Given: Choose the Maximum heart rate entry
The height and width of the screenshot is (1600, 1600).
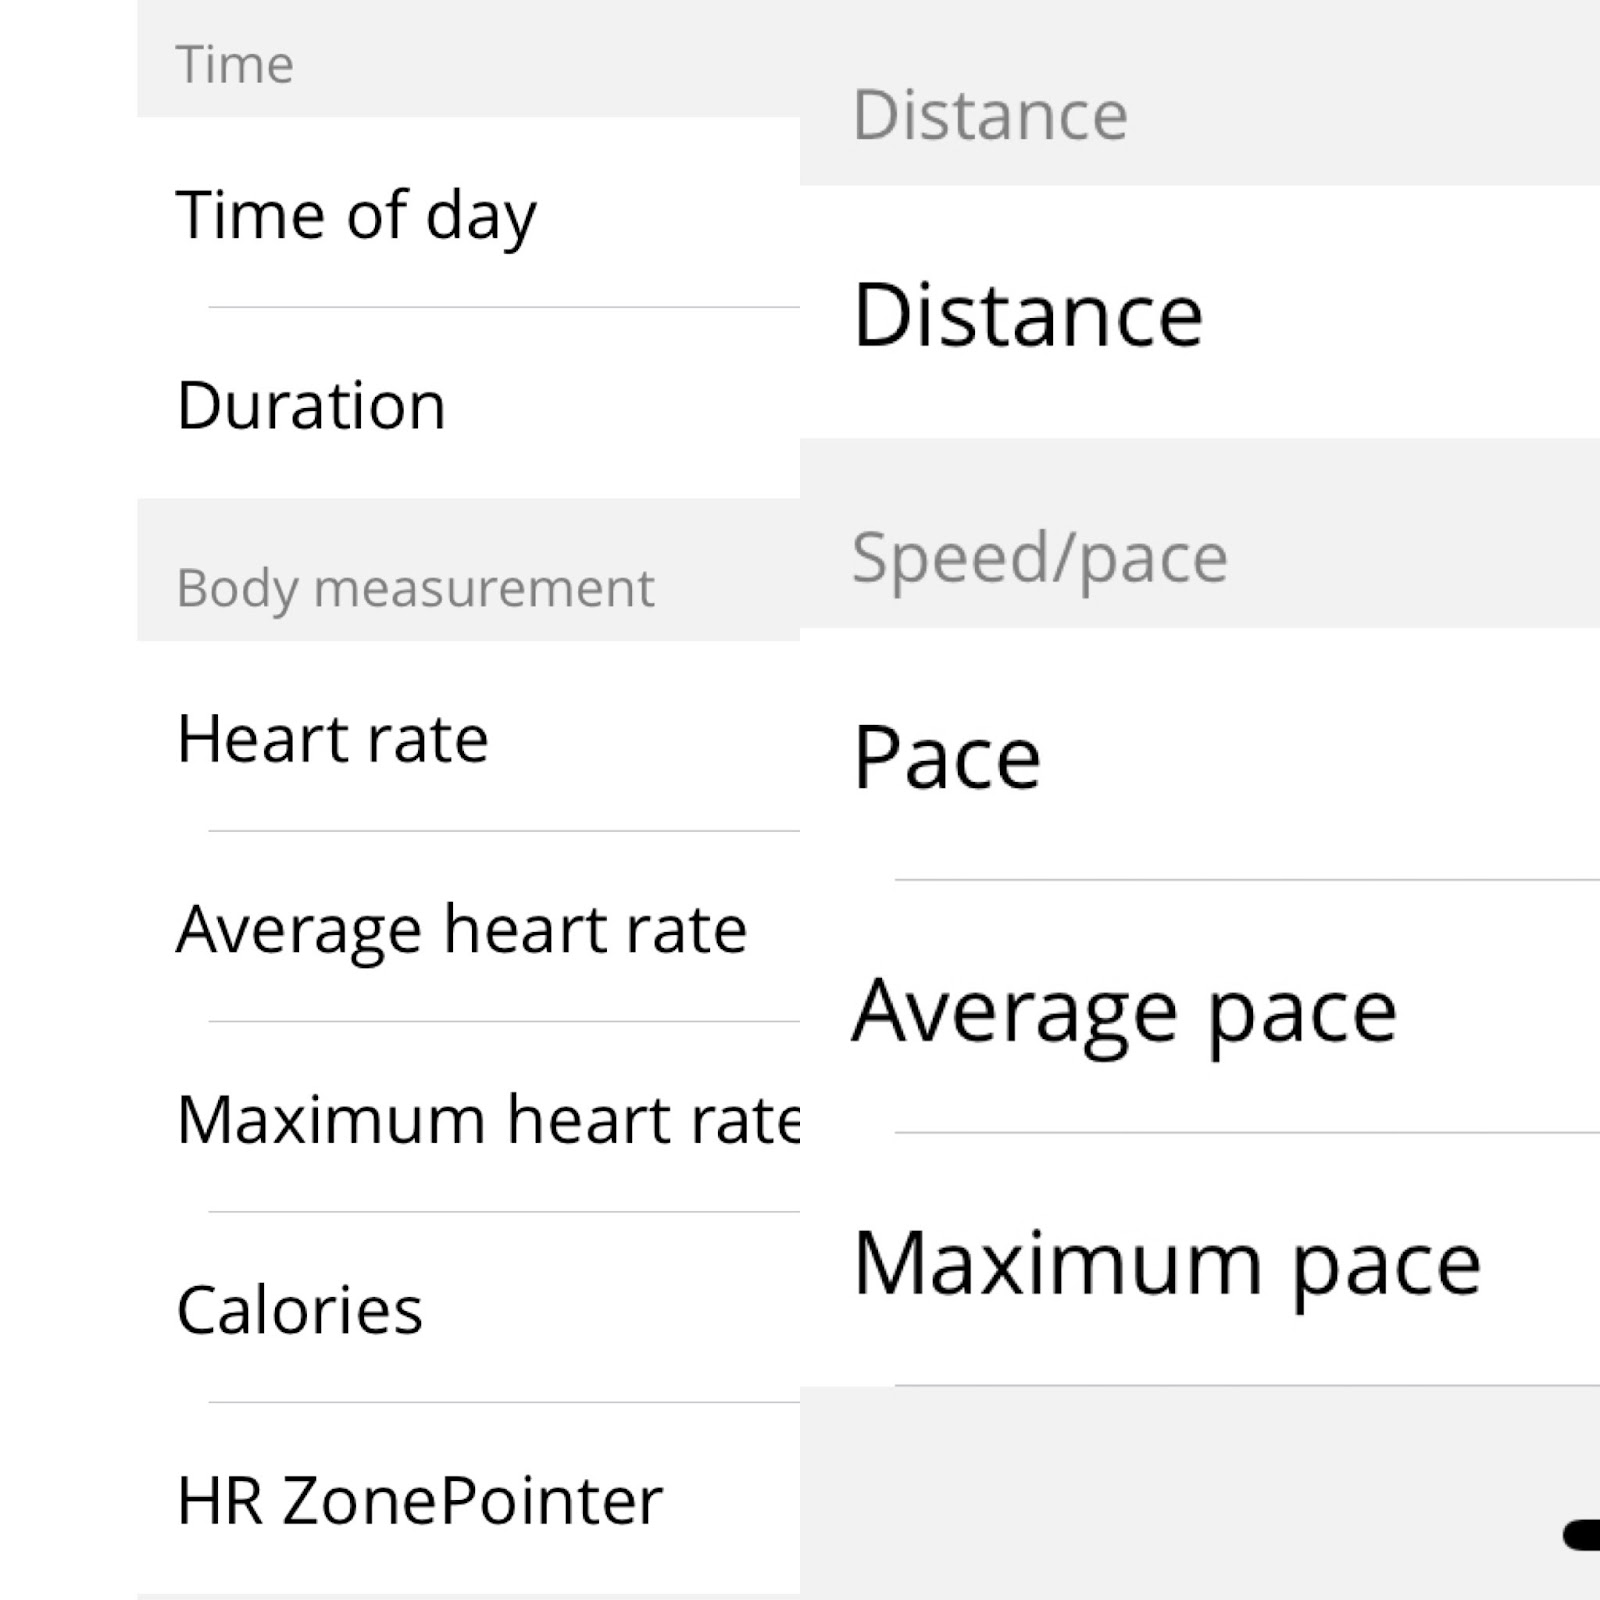Looking at the screenshot, I should click(x=488, y=1119).
